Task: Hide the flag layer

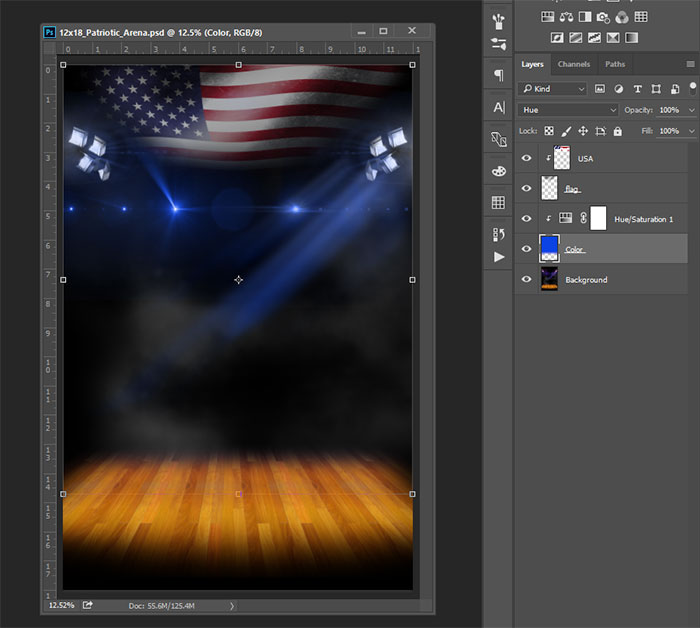Action: click(x=526, y=188)
